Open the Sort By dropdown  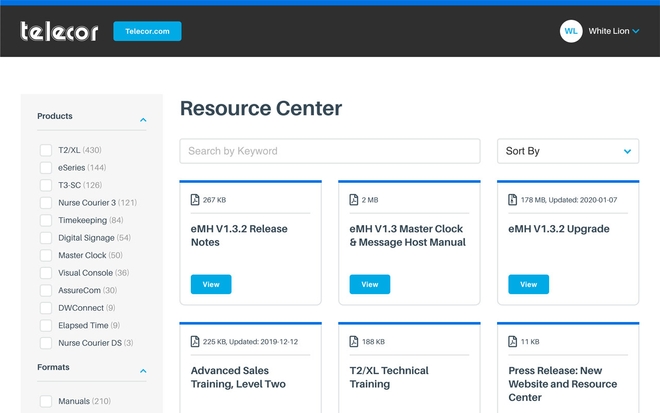(x=568, y=151)
